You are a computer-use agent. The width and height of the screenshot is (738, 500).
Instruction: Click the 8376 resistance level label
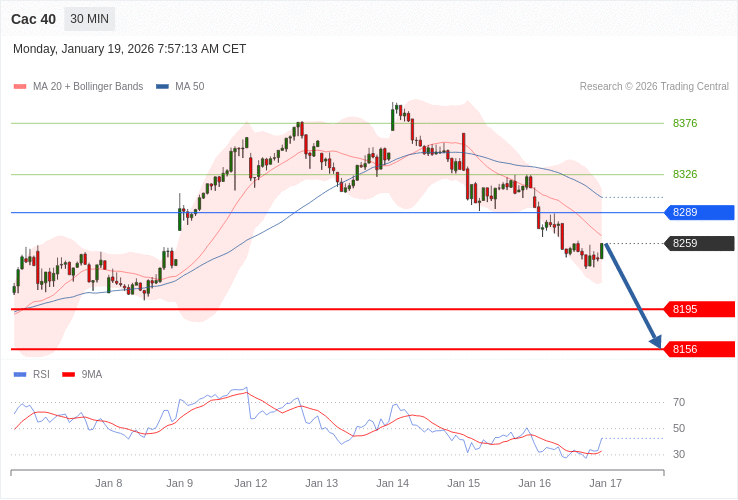pyautogui.click(x=685, y=123)
